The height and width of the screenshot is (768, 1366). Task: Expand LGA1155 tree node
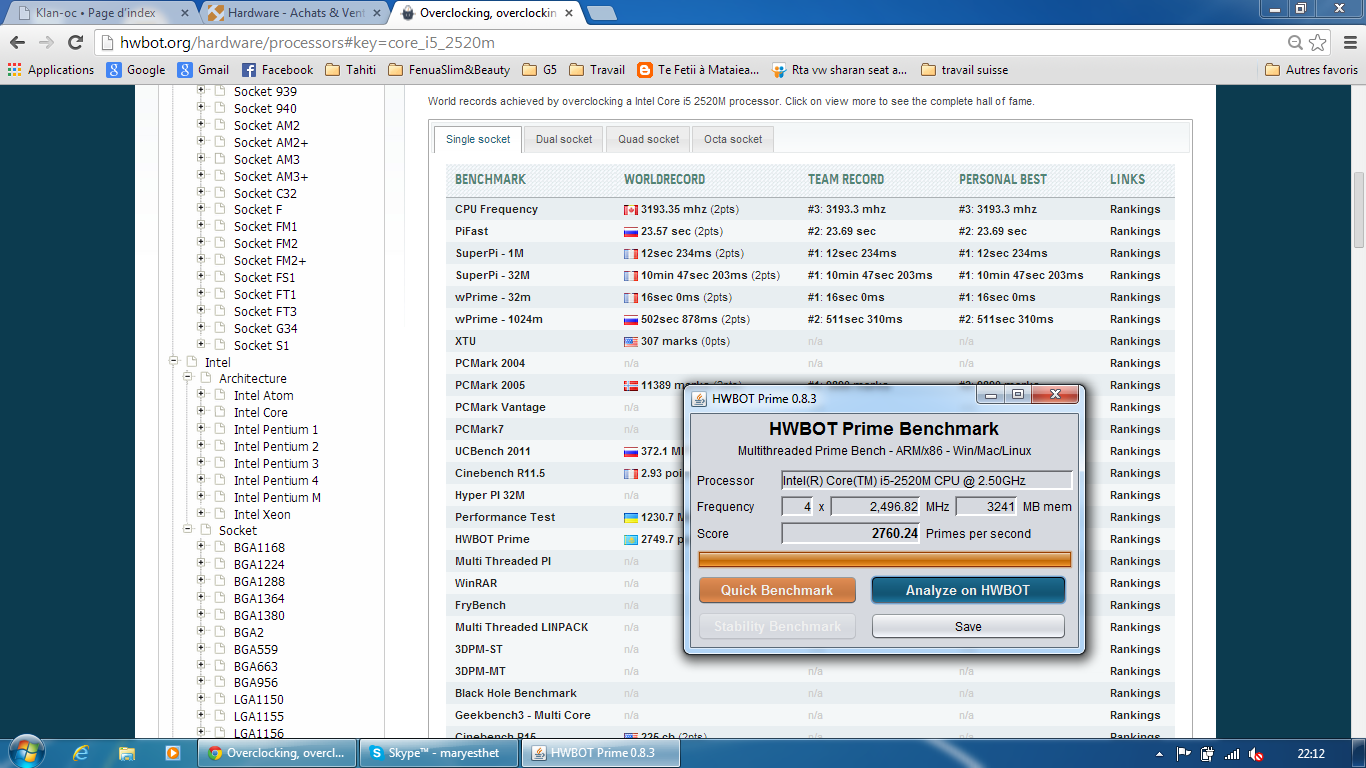click(201, 716)
